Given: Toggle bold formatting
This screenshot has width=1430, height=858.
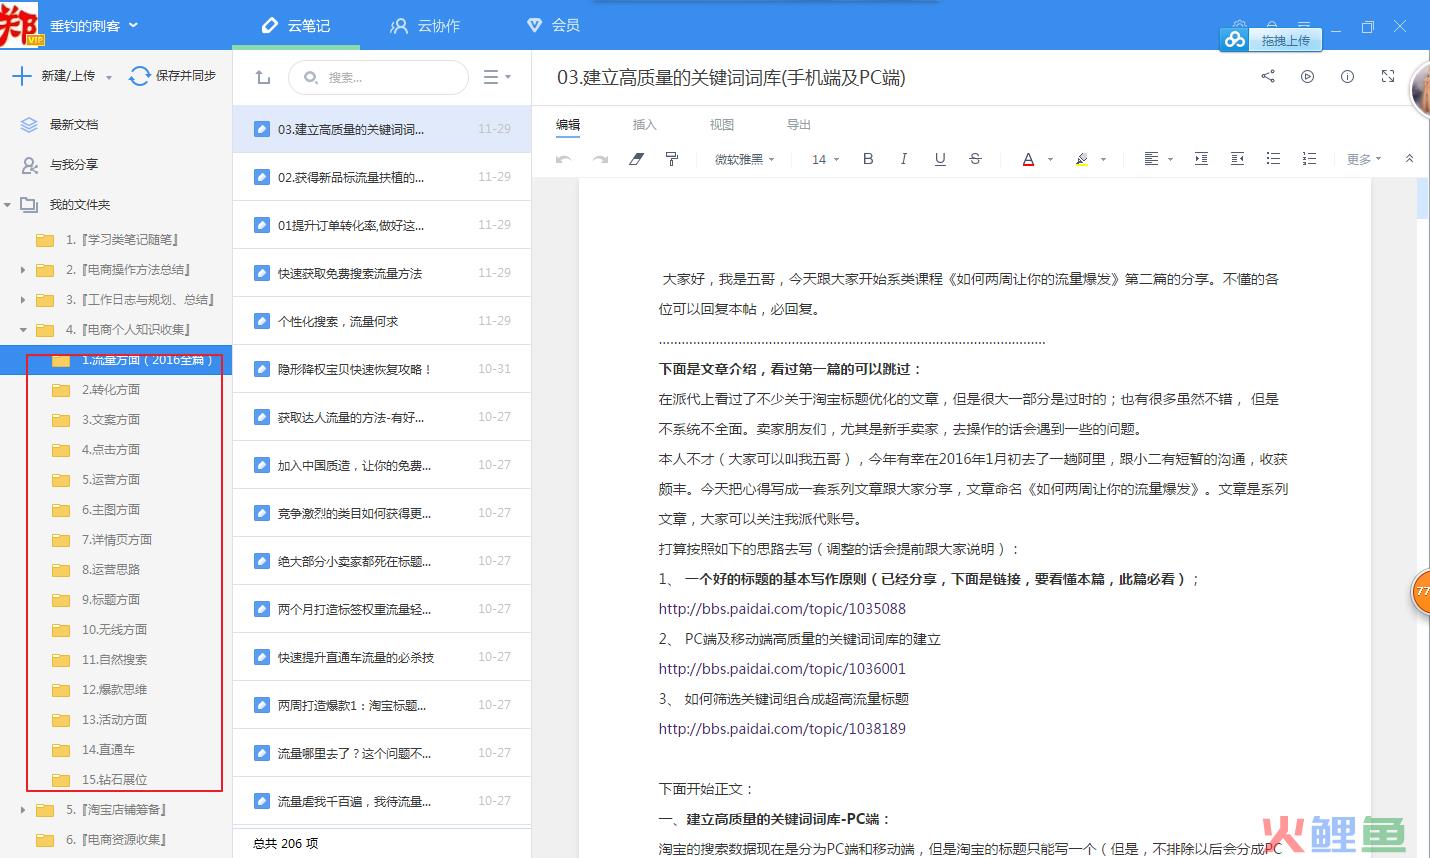Looking at the screenshot, I should (868, 159).
